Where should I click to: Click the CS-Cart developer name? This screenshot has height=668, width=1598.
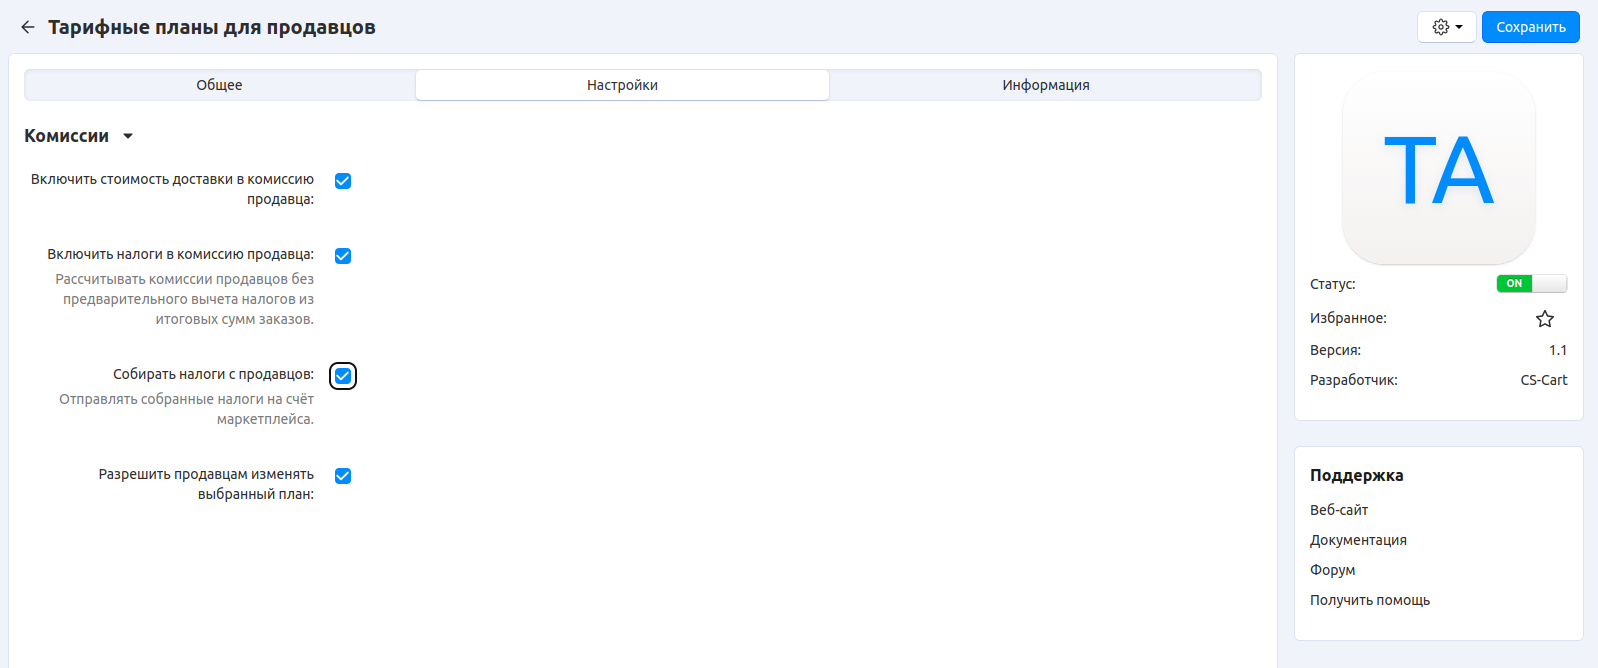pos(1543,380)
